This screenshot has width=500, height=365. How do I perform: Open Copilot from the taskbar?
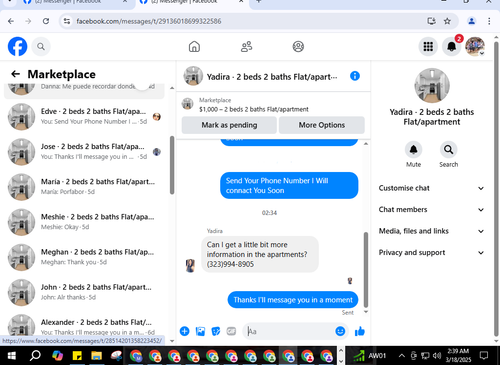point(57,356)
